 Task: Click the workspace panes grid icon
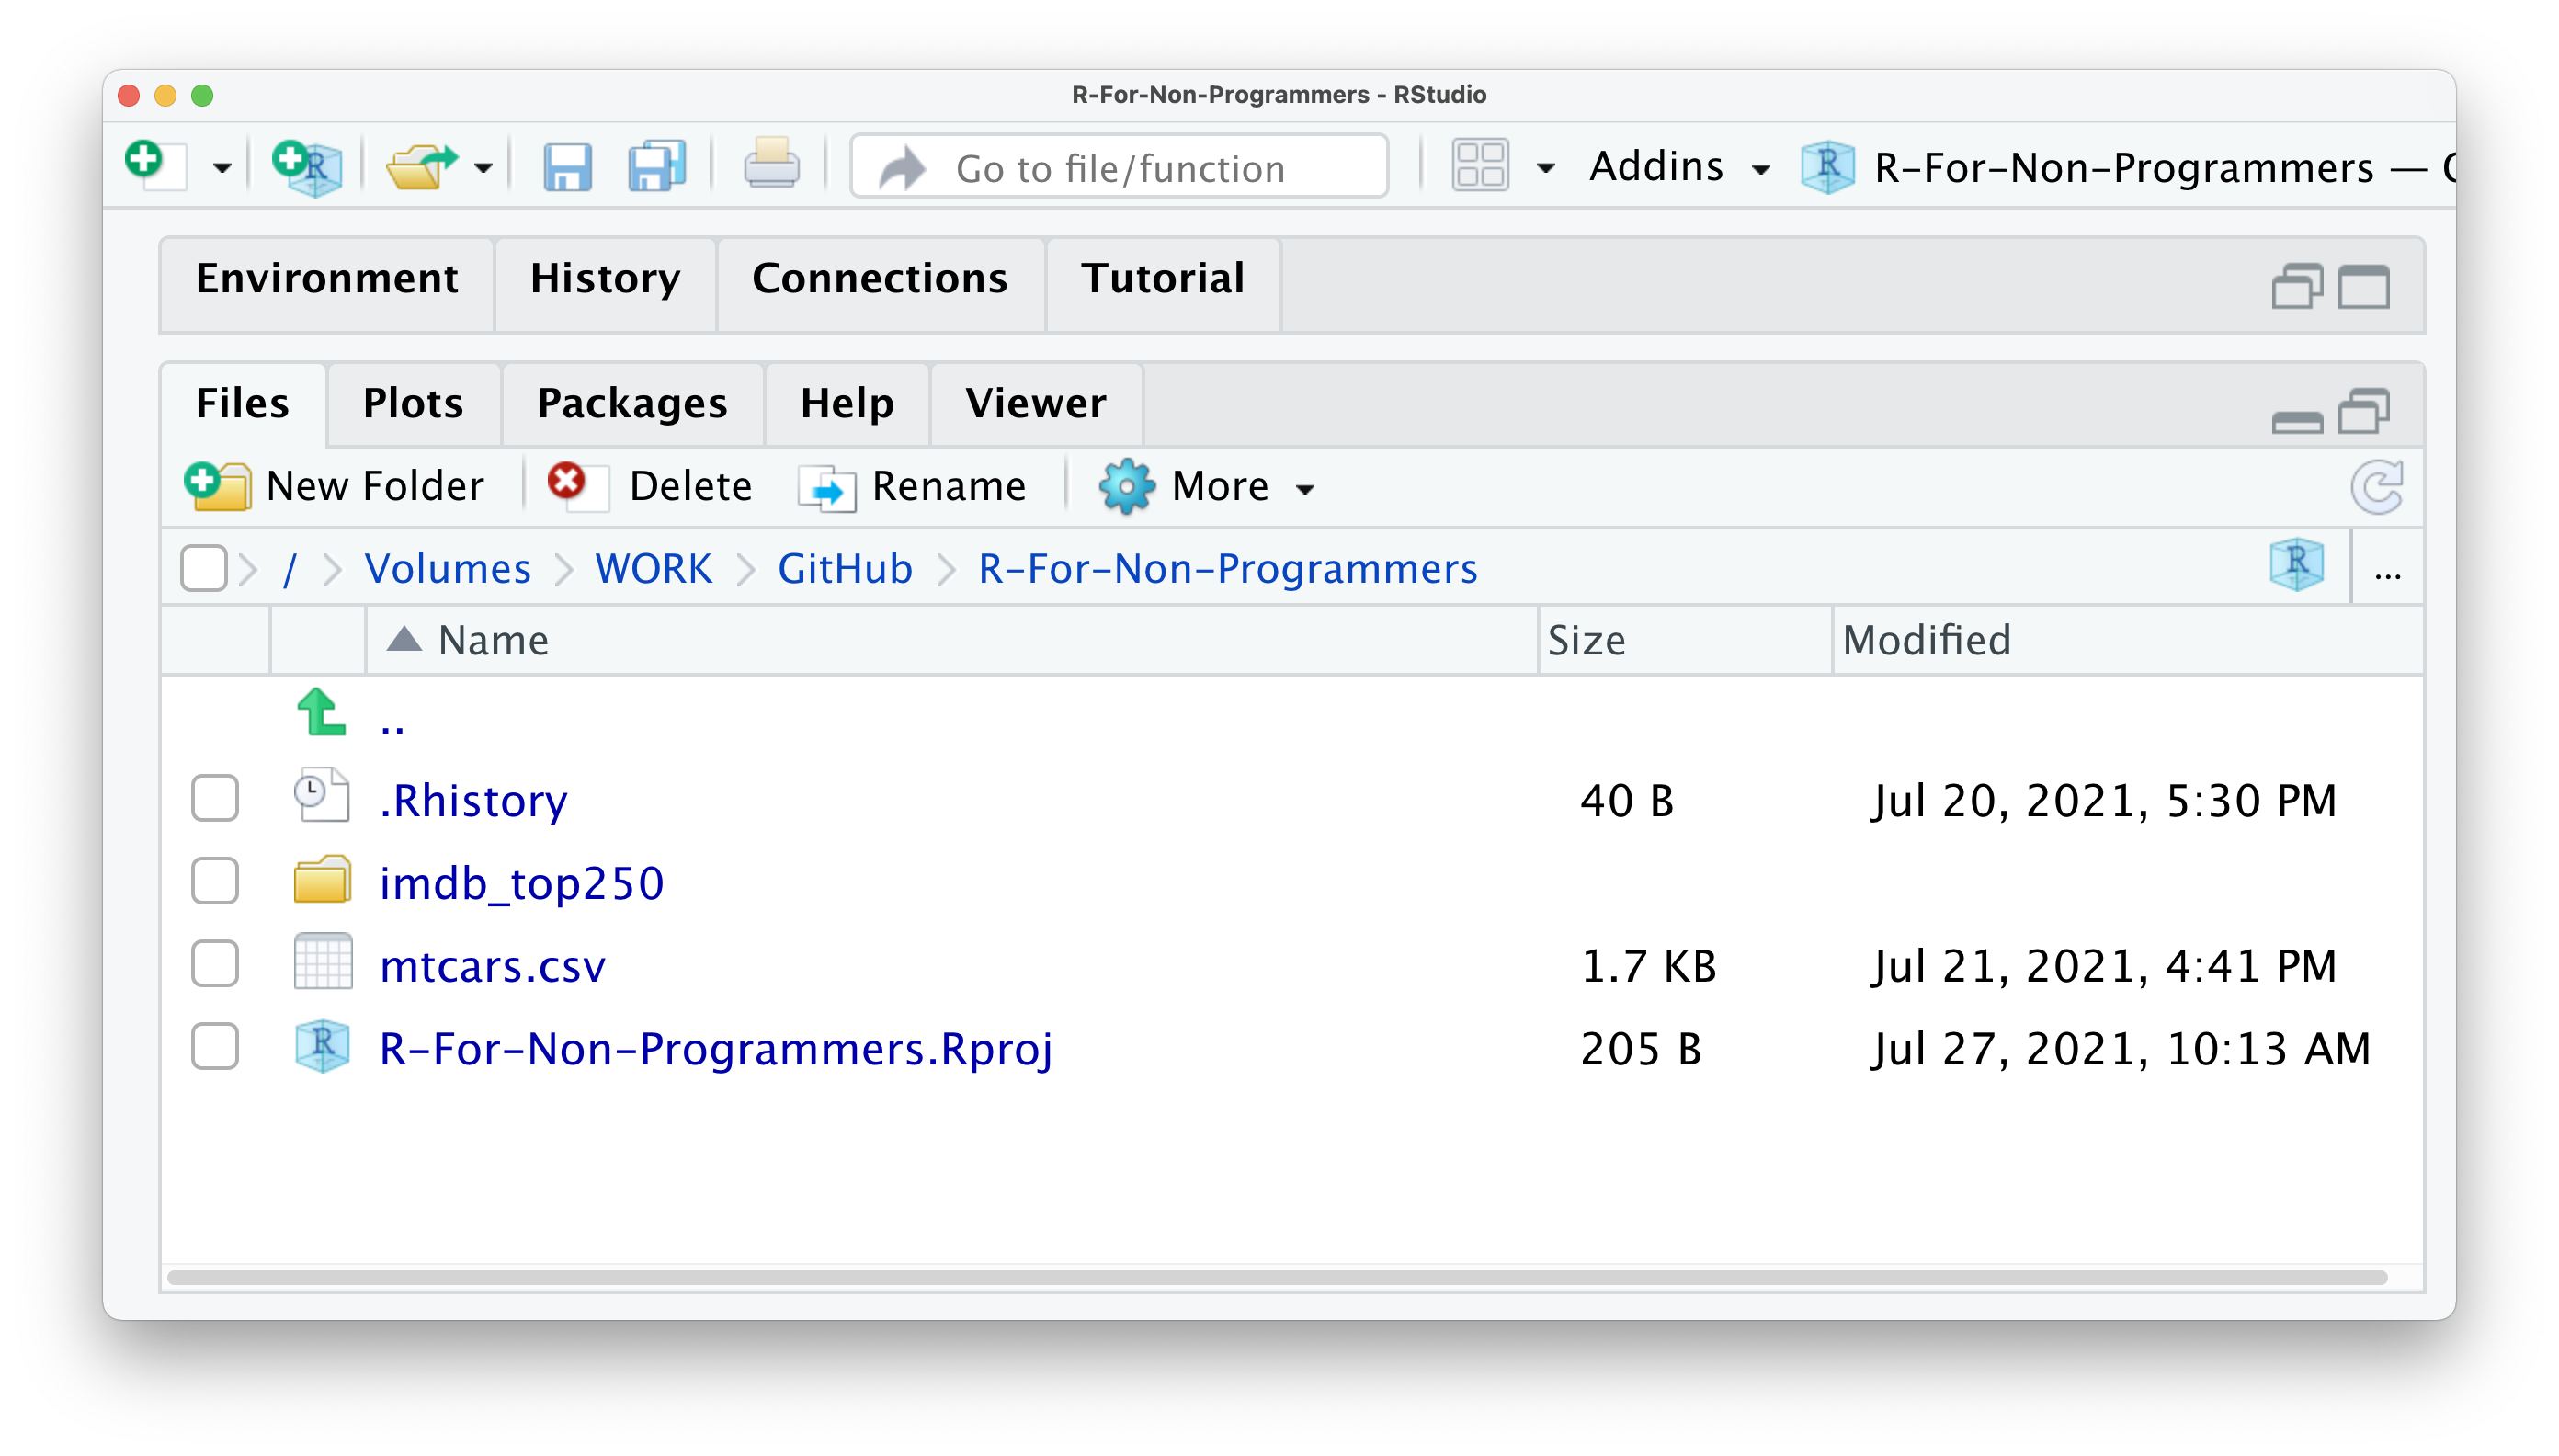click(x=1480, y=166)
